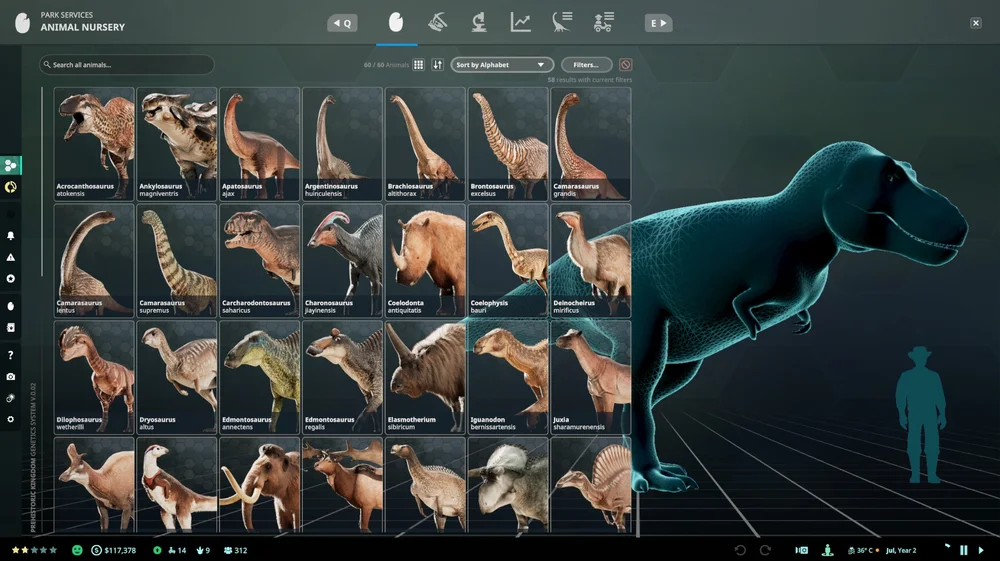Choose the Dryosaurus altus card

pyautogui.click(x=177, y=377)
